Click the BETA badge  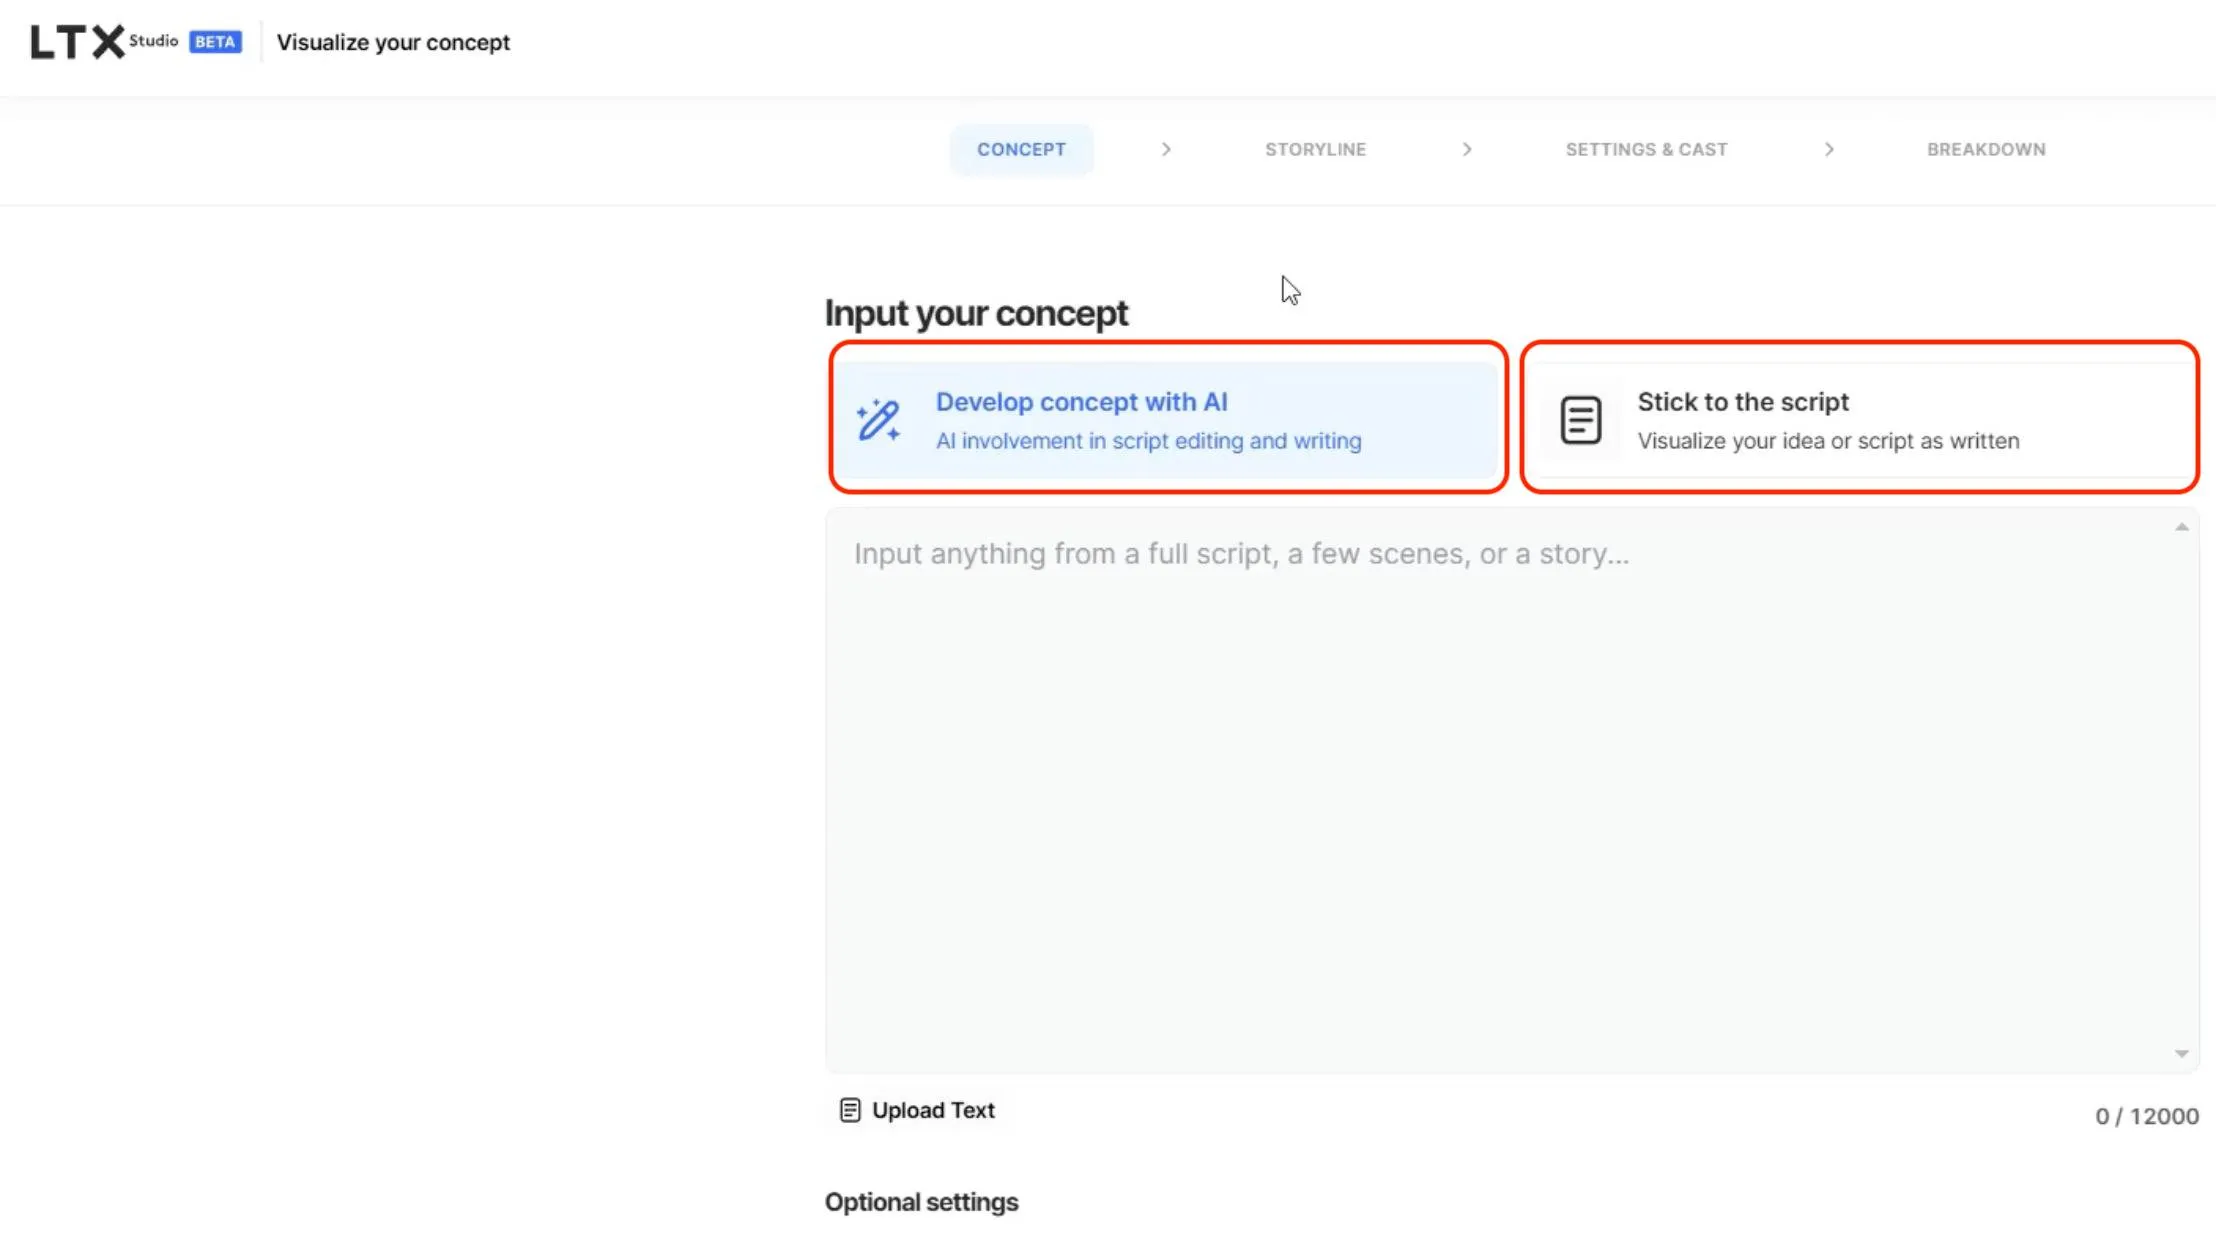tap(215, 42)
